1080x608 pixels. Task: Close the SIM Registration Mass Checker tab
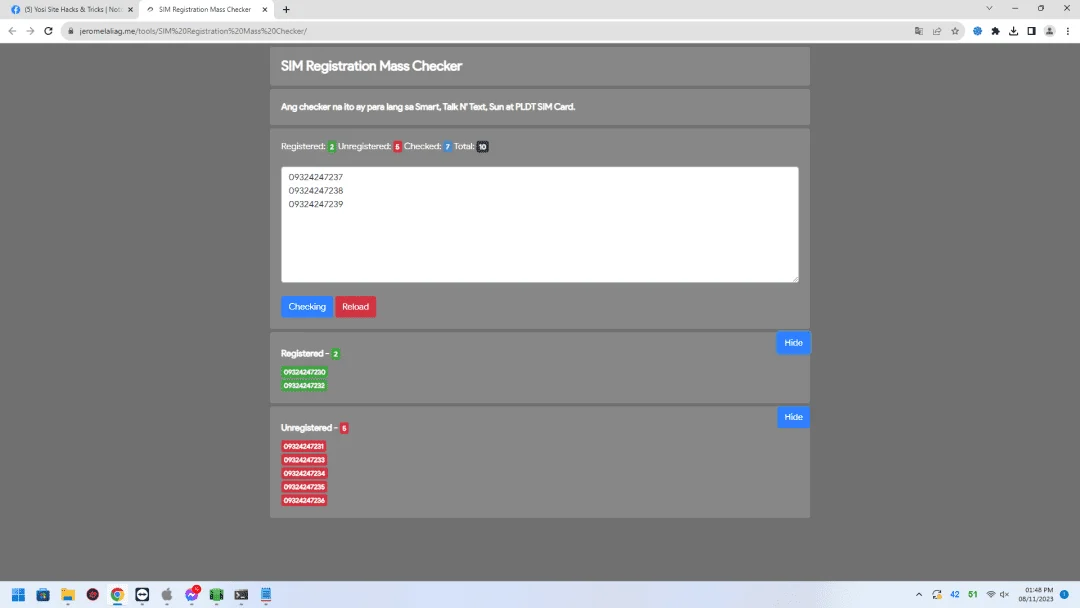[264, 10]
